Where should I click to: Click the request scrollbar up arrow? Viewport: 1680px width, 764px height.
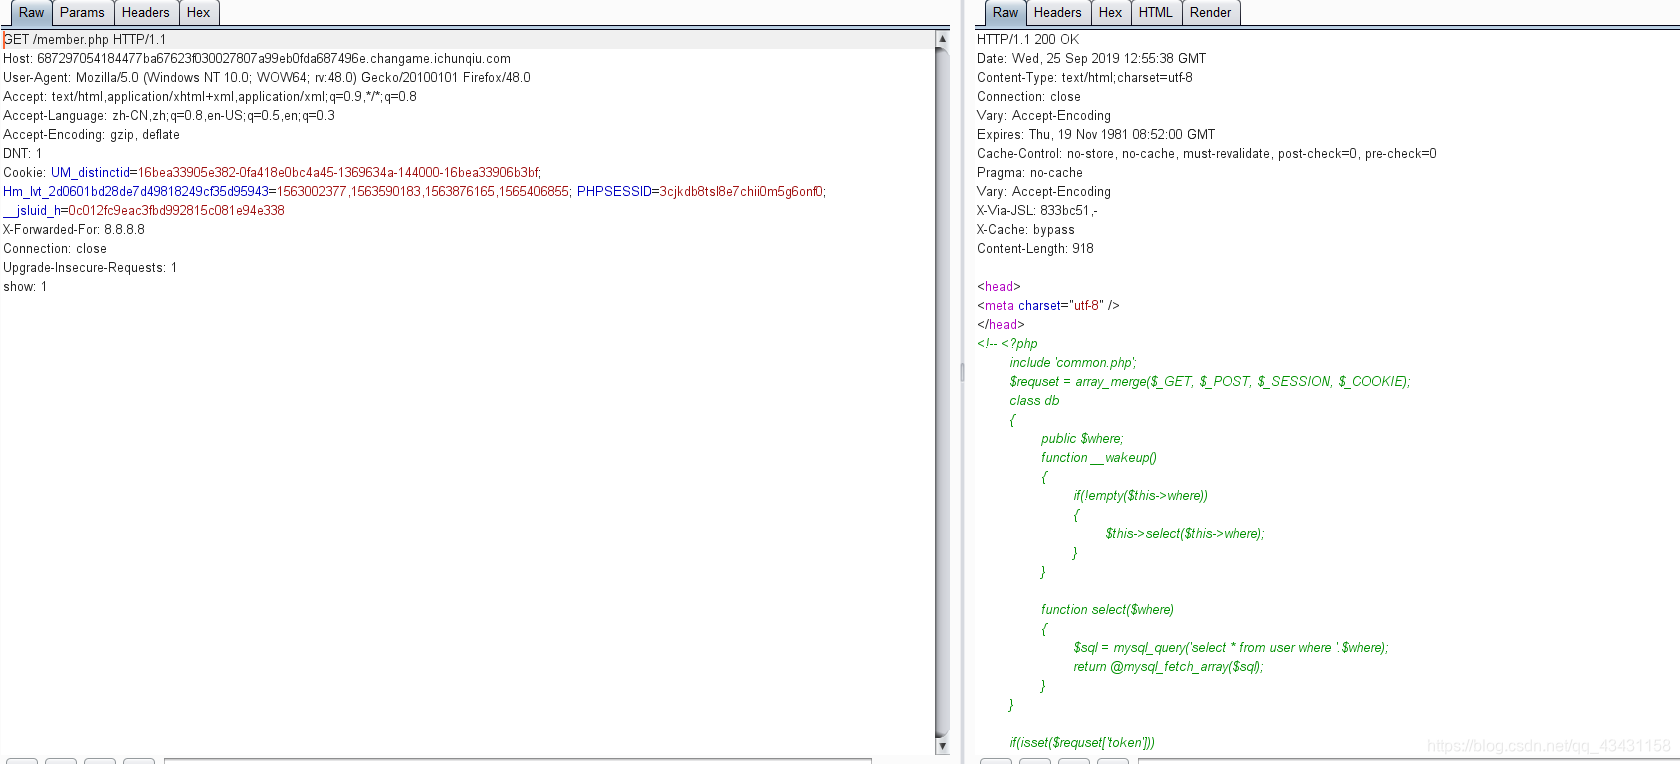pos(942,39)
